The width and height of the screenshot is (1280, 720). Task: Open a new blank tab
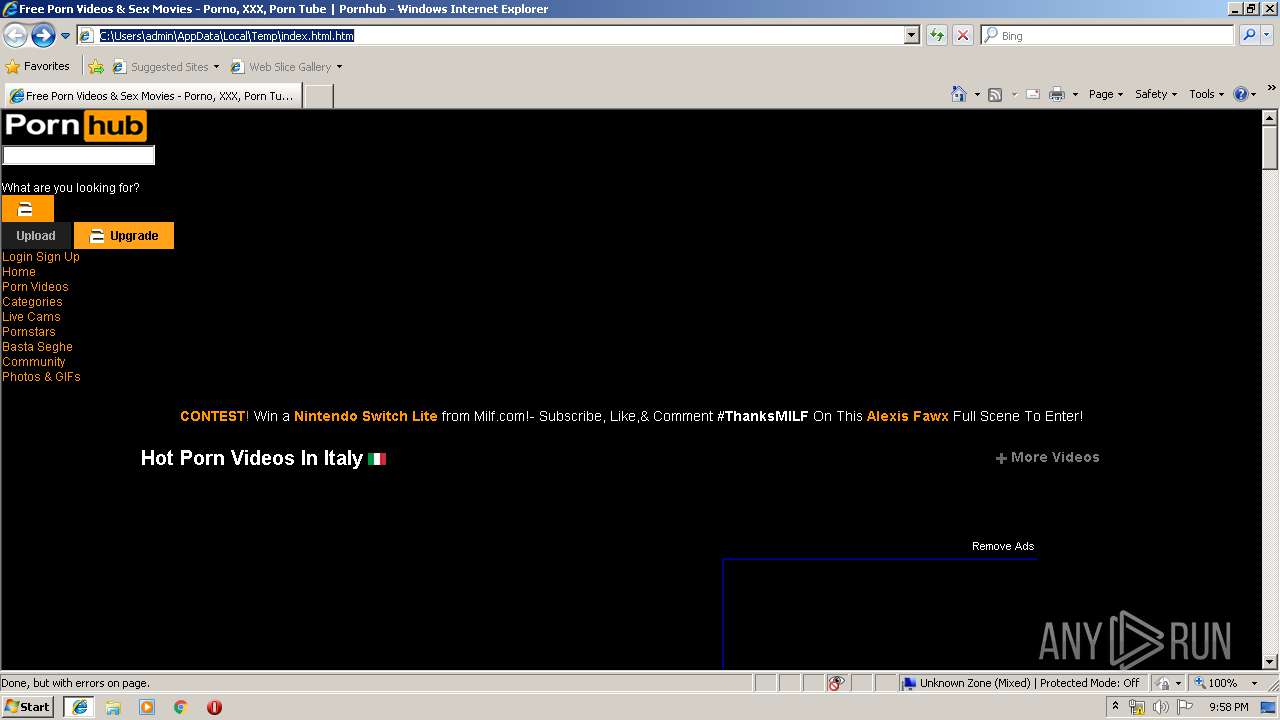pos(318,96)
